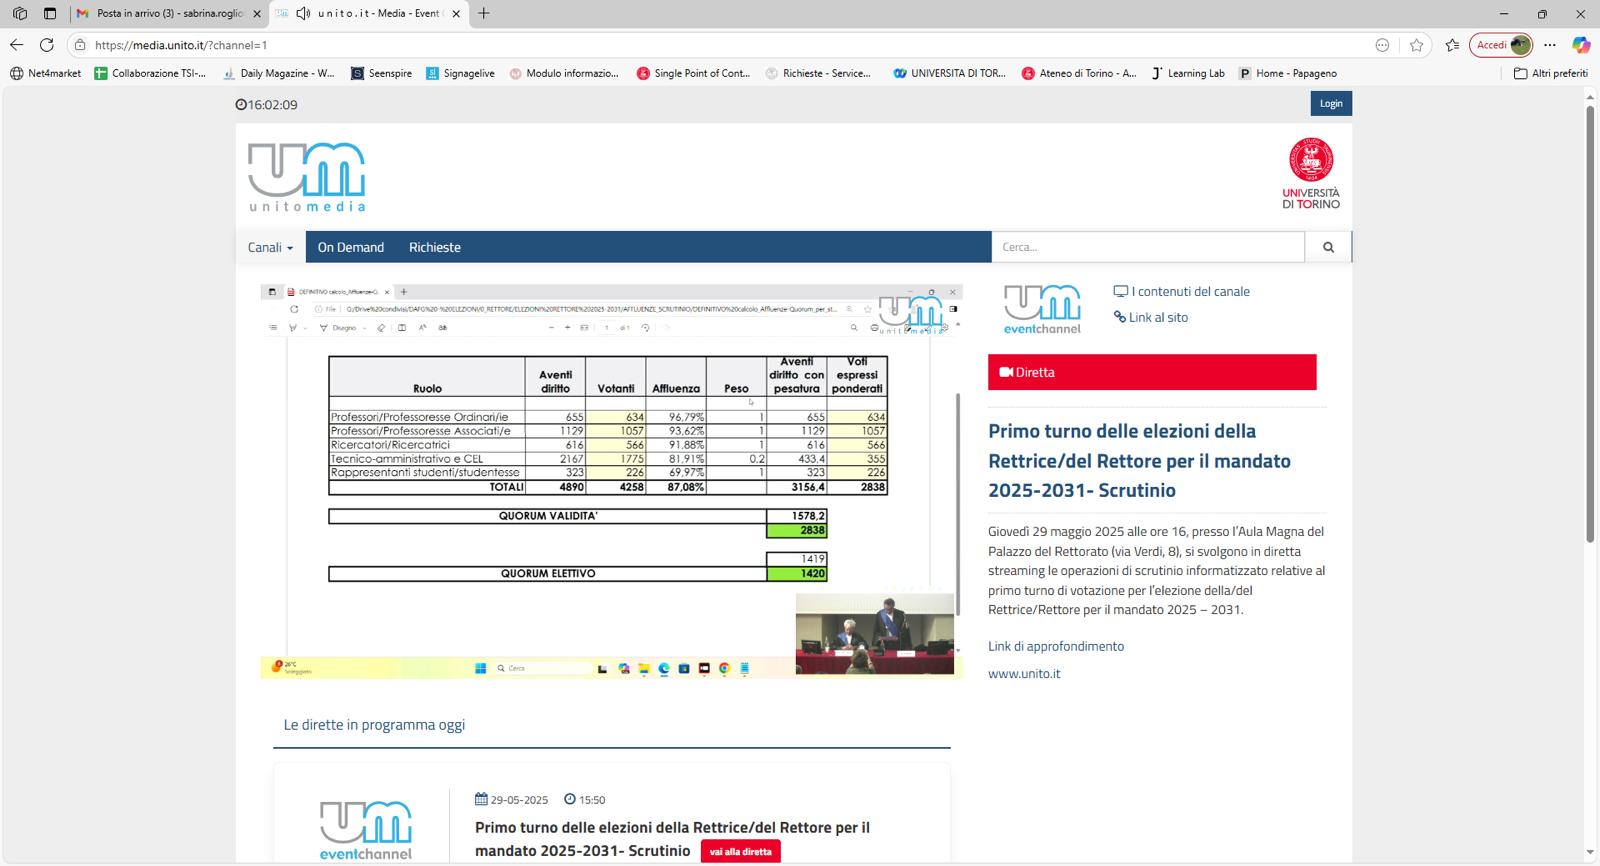The width and height of the screenshot is (1600, 866).
Task: Open the On Demand menu item
Action: [x=350, y=247]
